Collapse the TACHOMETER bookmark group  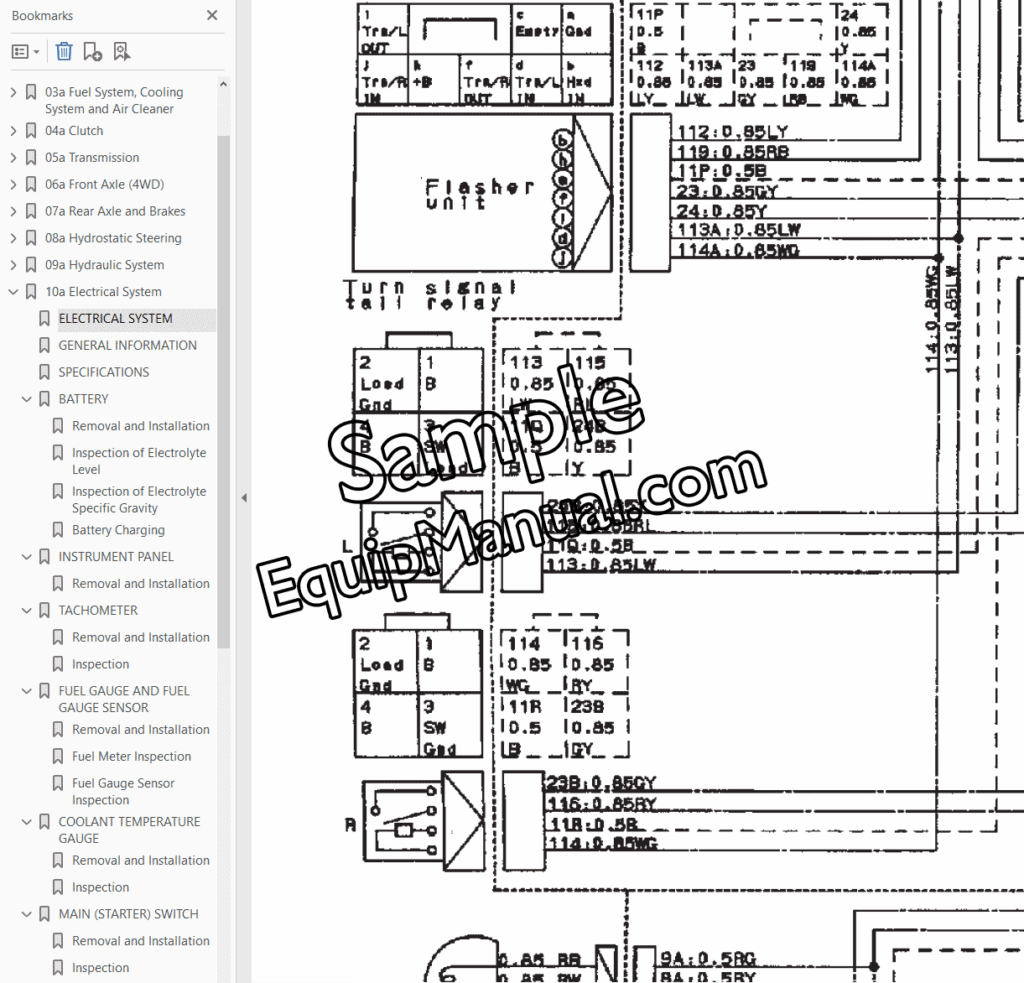coord(27,610)
